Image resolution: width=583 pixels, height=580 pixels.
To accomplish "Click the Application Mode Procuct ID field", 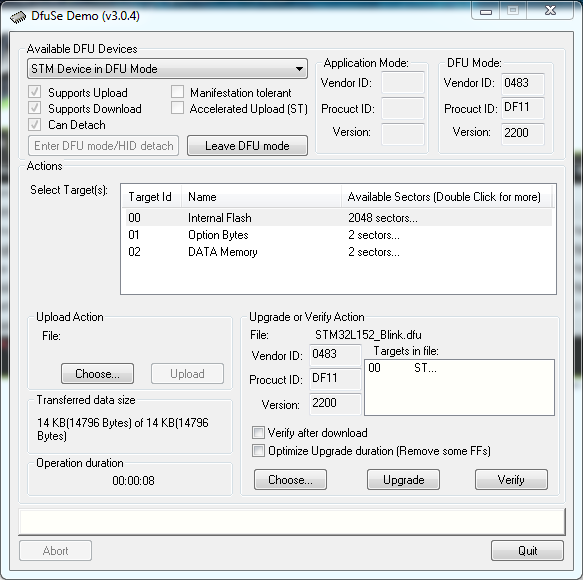I will (403, 108).
